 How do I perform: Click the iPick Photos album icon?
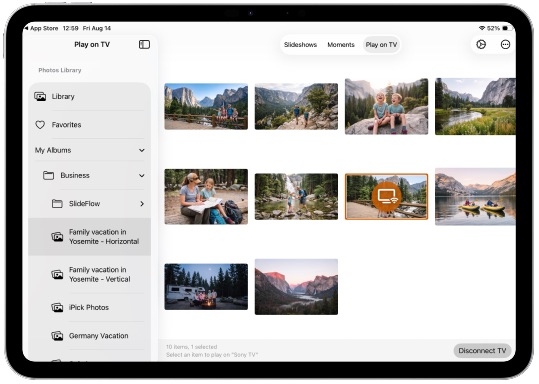[57, 307]
